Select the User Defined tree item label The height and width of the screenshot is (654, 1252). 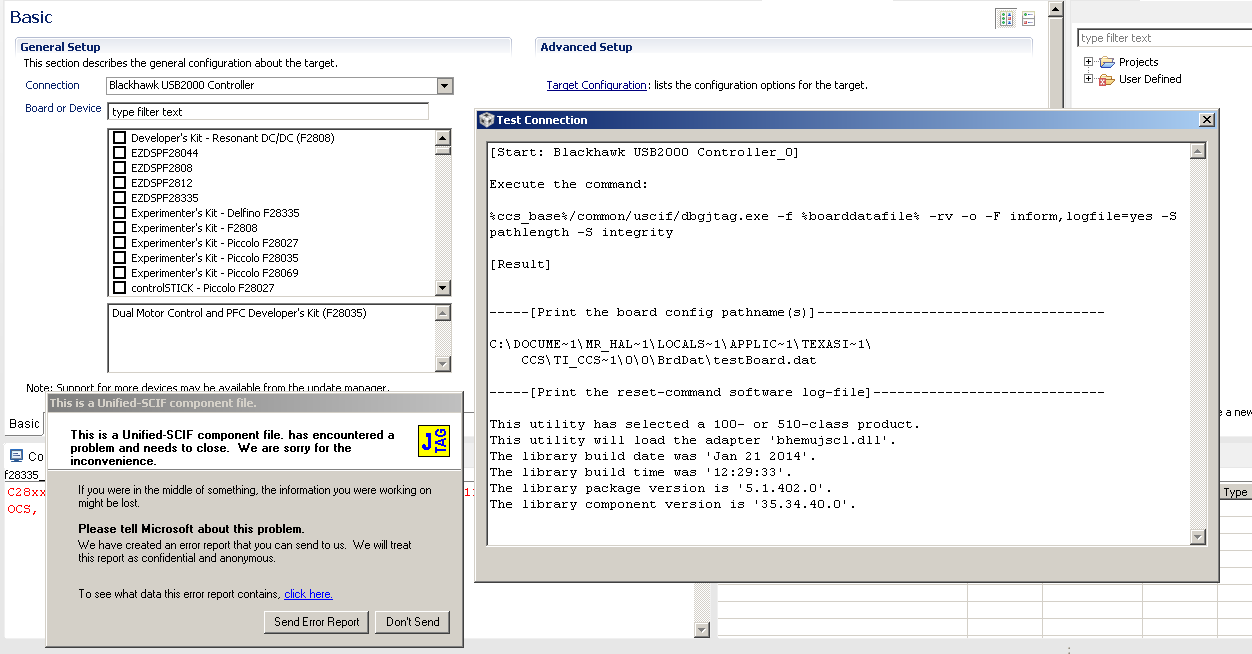[x=1150, y=79]
